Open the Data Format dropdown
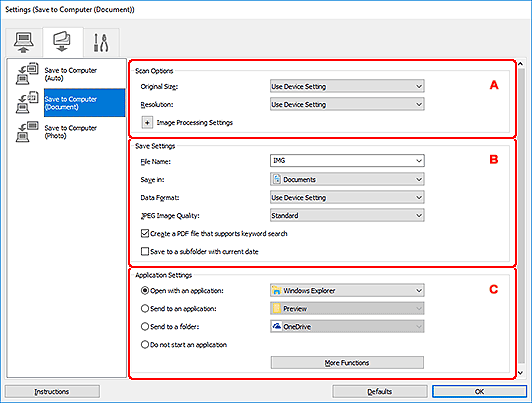This screenshot has height=403, width=532. [x=347, y=197]
